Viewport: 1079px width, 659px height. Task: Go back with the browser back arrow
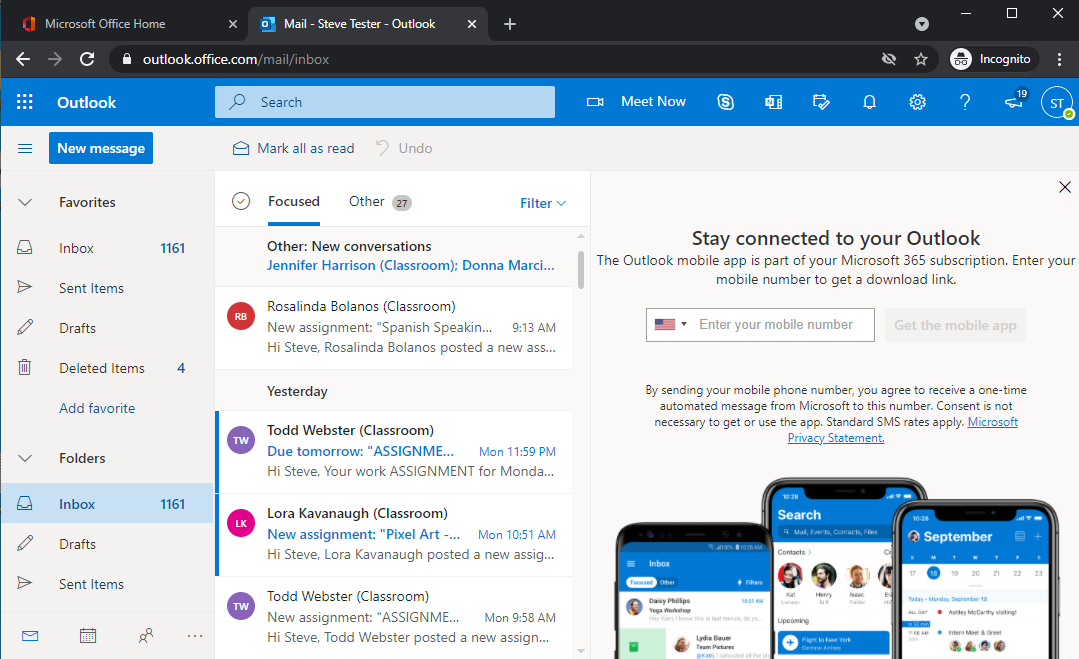pyautogui.click(x=23, y=59)
